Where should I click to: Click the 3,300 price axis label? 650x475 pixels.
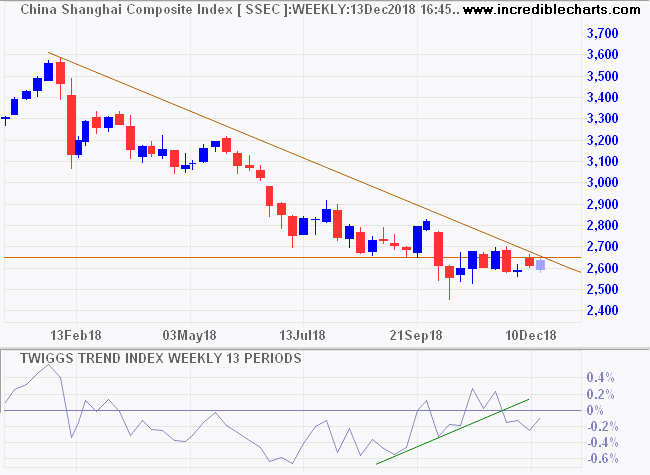pyautogui.click(x=602, y=119)
